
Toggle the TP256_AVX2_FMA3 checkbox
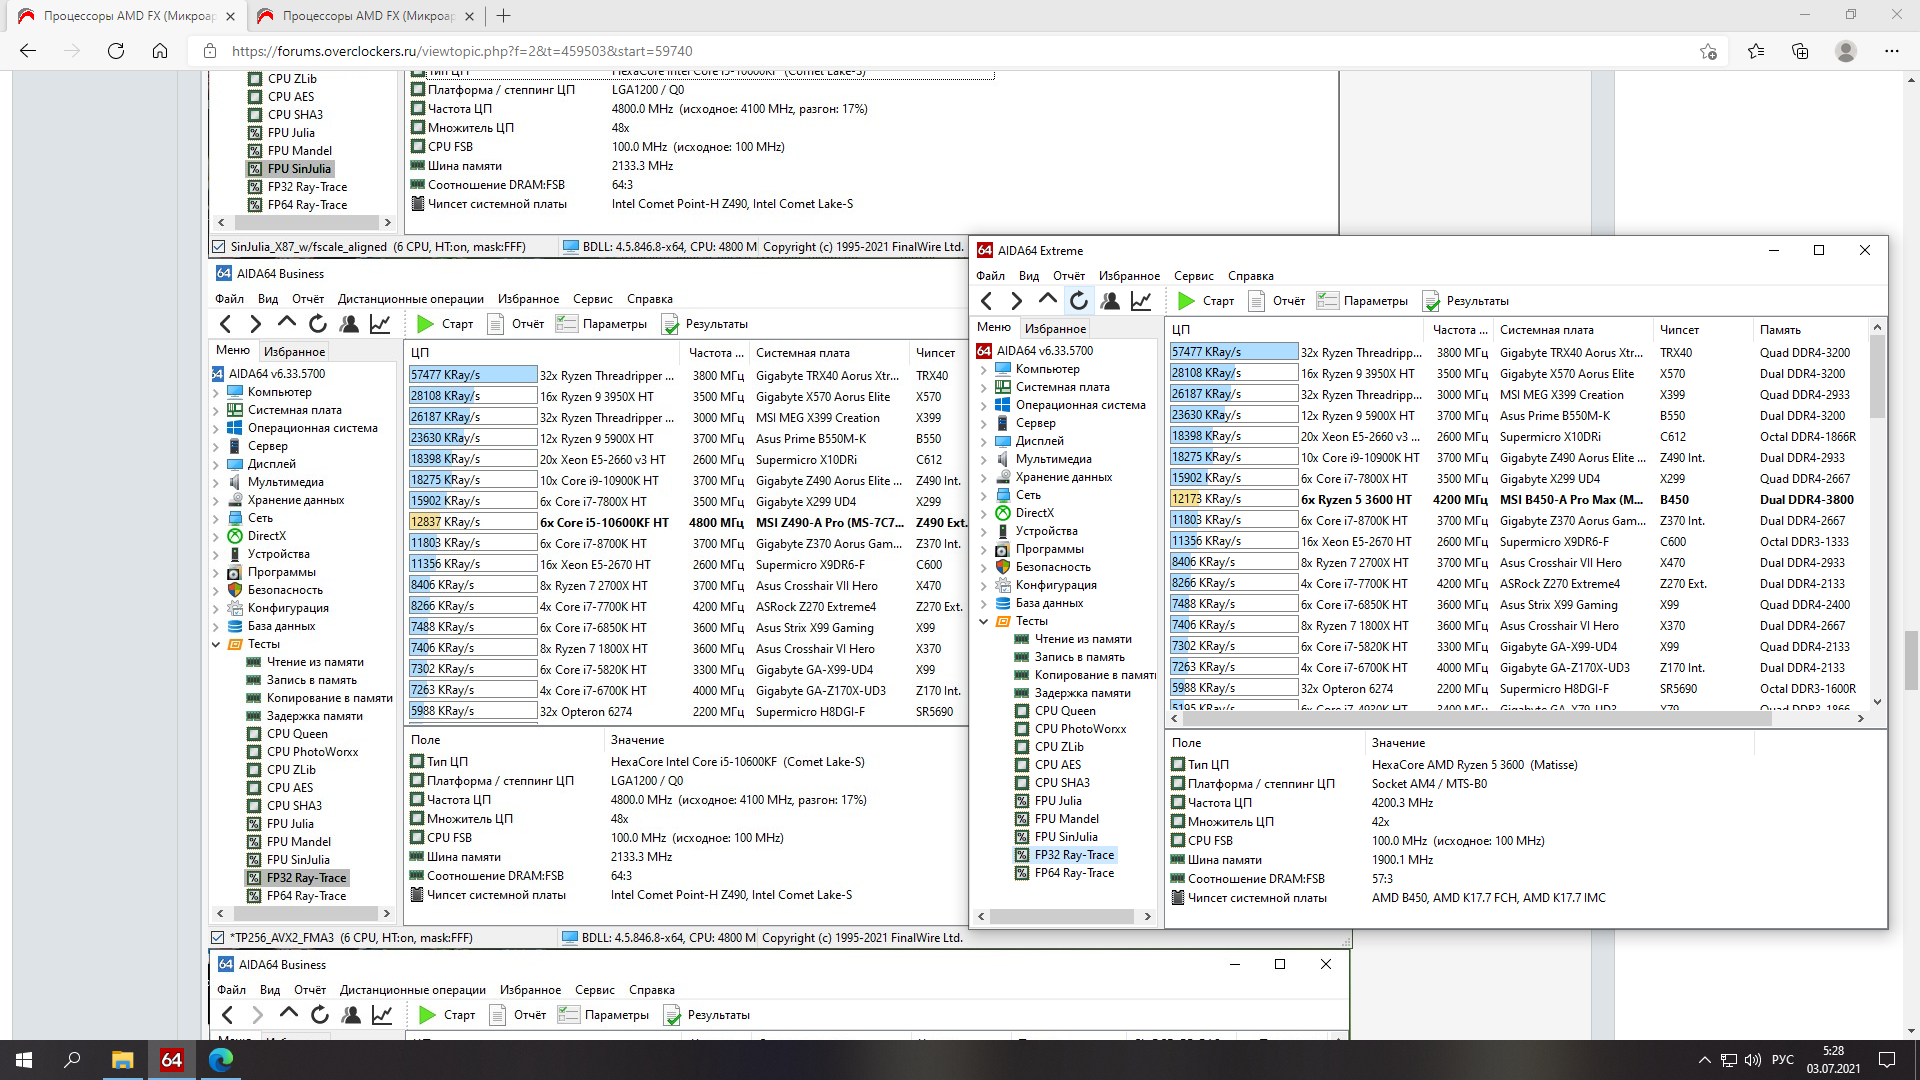point(218,938)
